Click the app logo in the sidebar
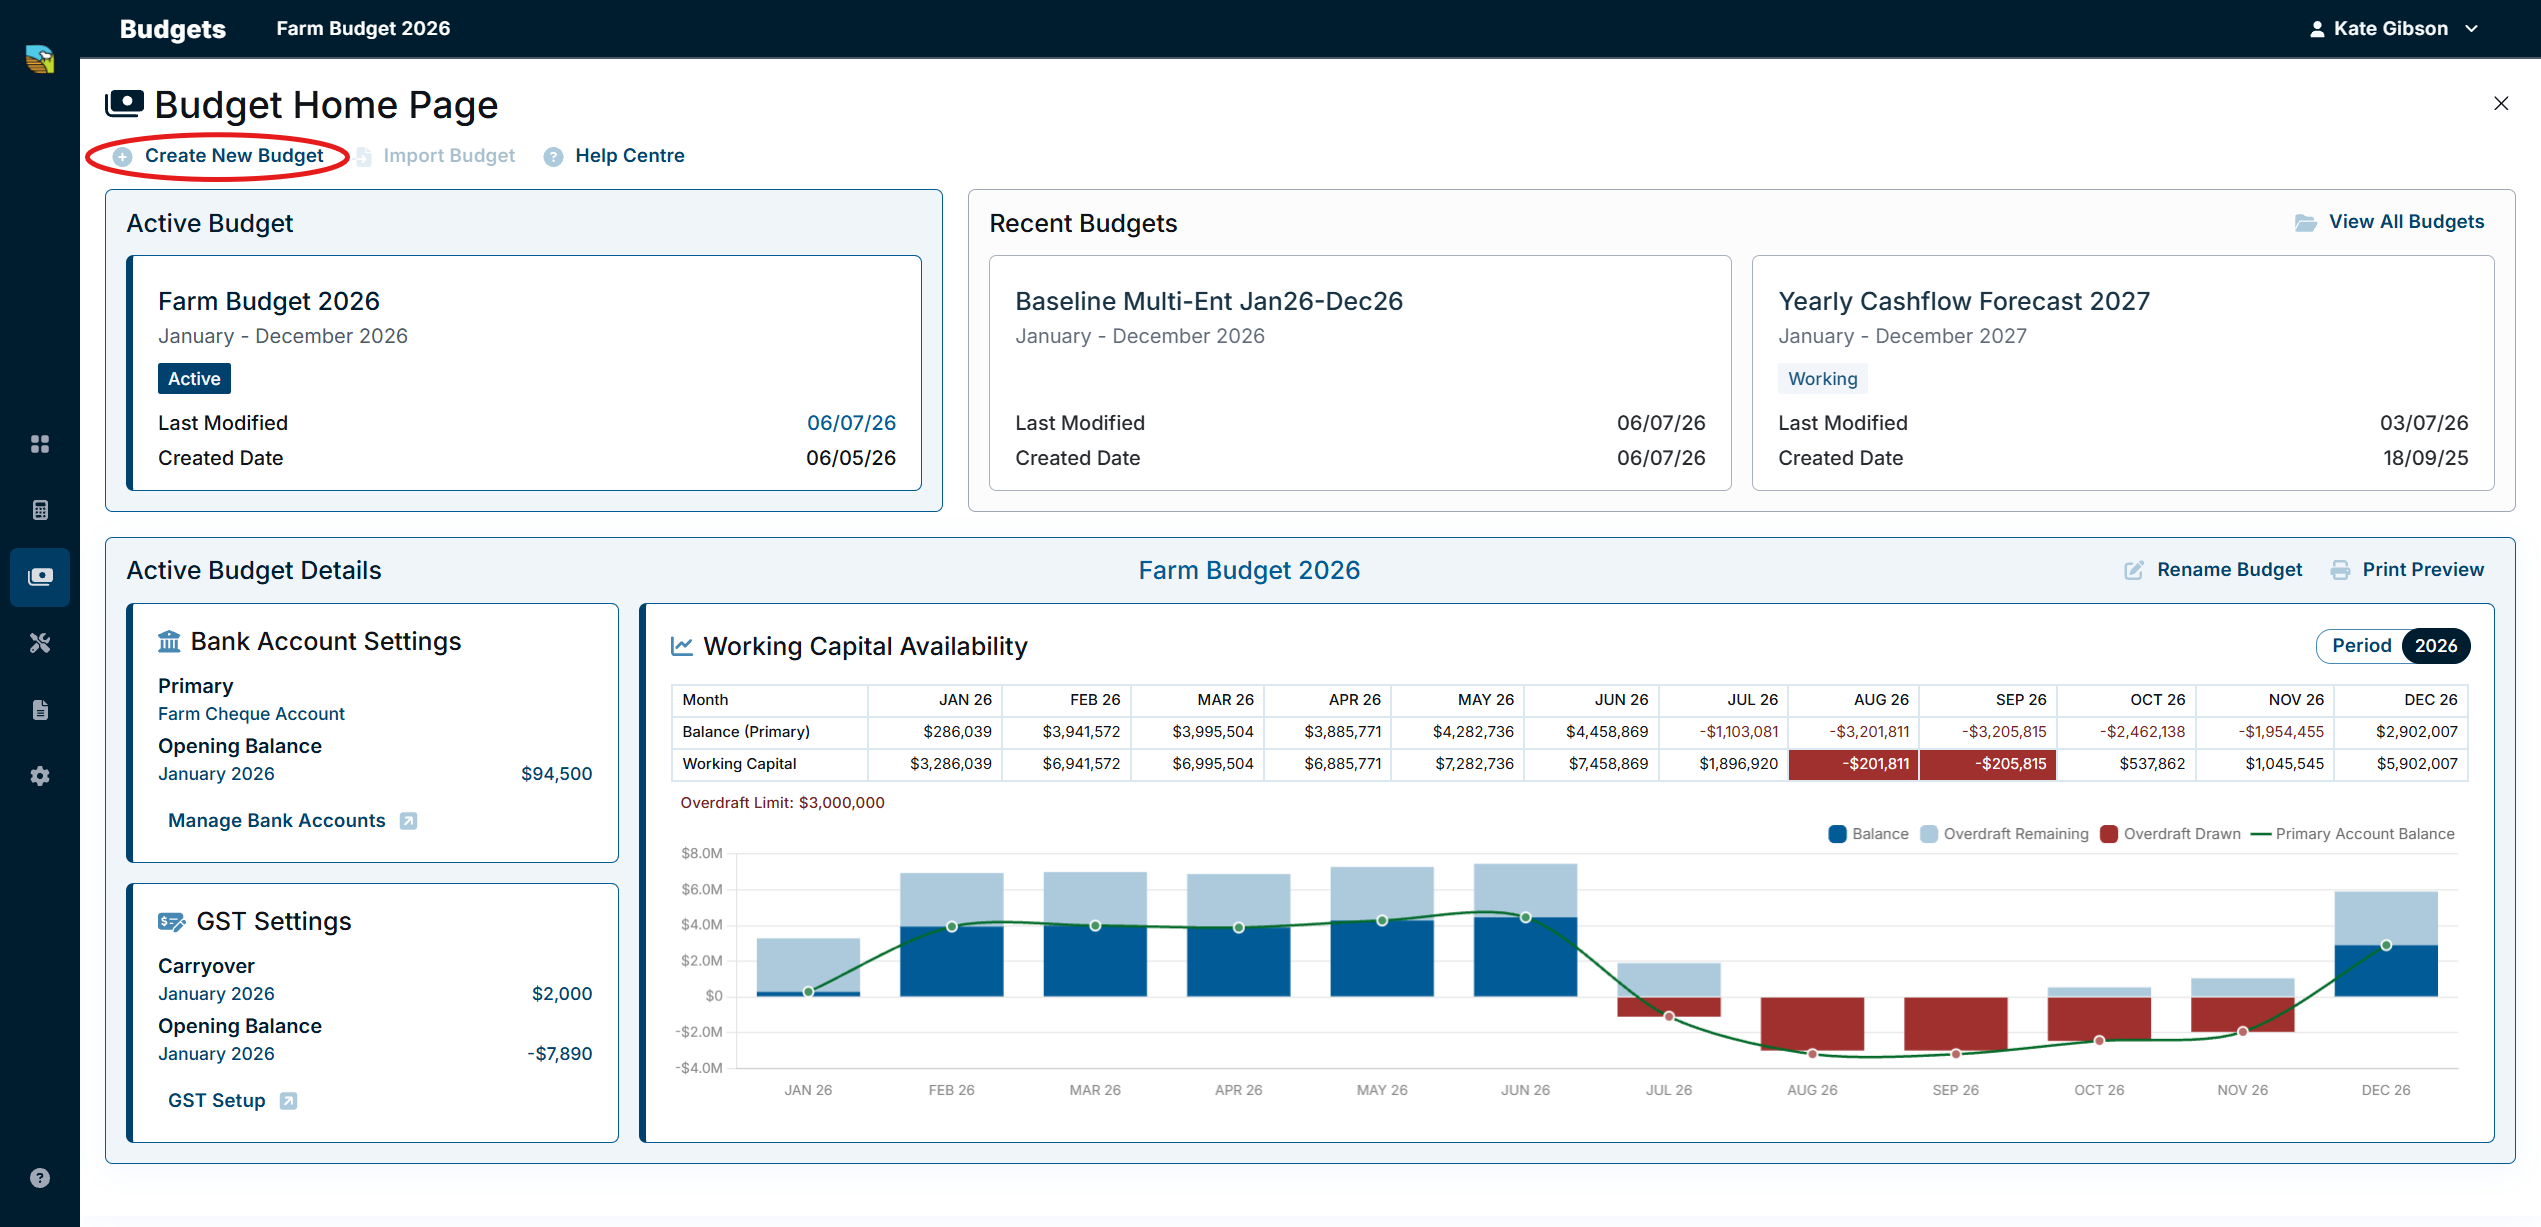The height and width of the screenshot is (1227, 2541). (40, 59)
